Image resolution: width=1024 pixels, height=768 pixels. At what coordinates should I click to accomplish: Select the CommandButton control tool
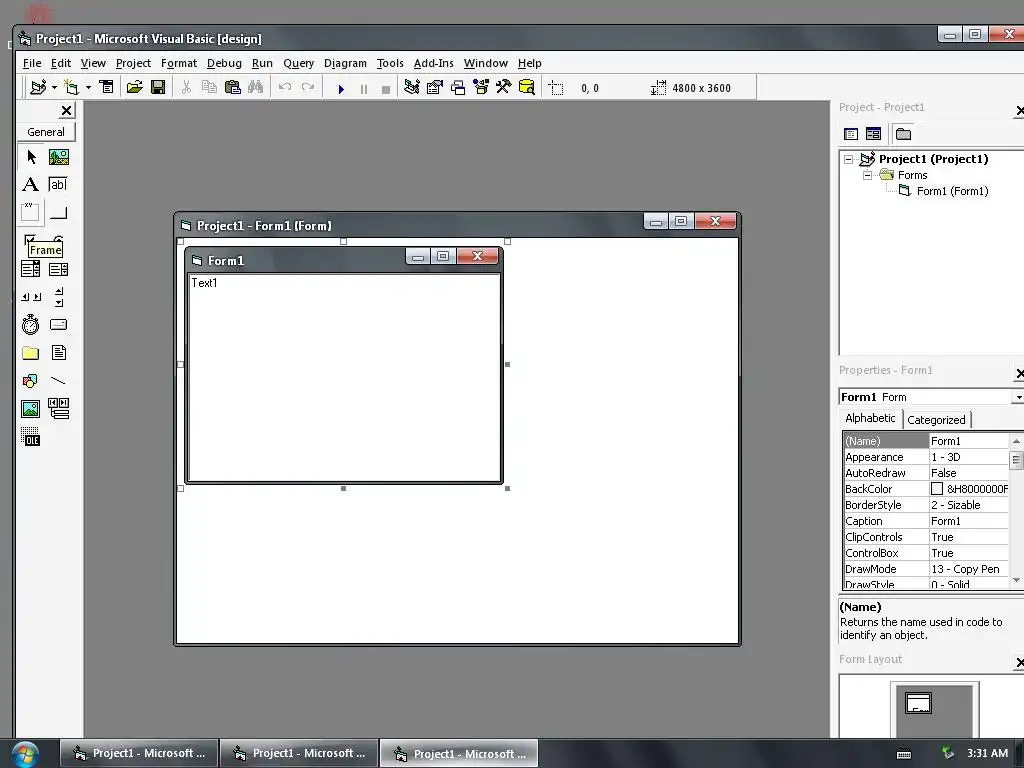coord(59,213)
